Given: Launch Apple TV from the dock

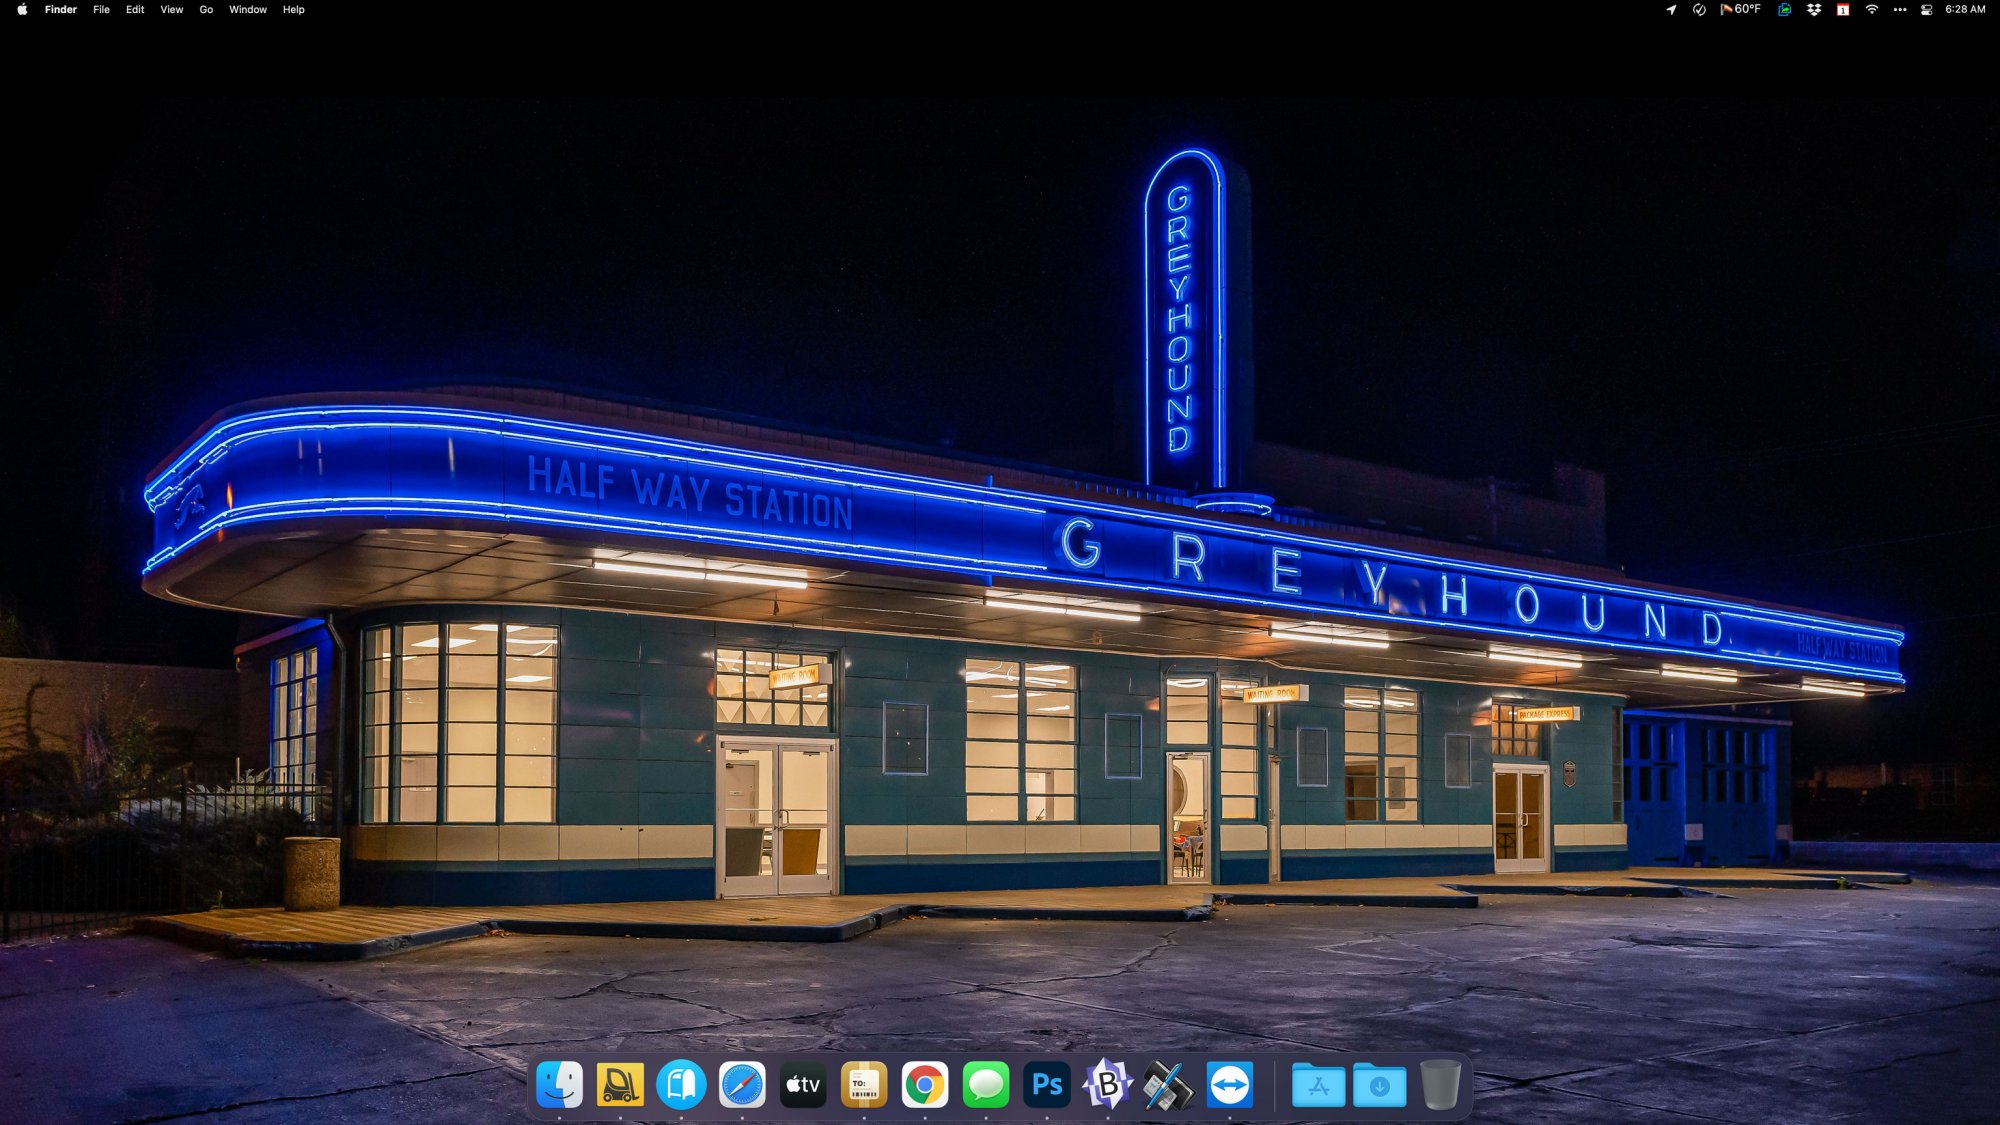Looking at the screenshot, I should point(803,1085).
